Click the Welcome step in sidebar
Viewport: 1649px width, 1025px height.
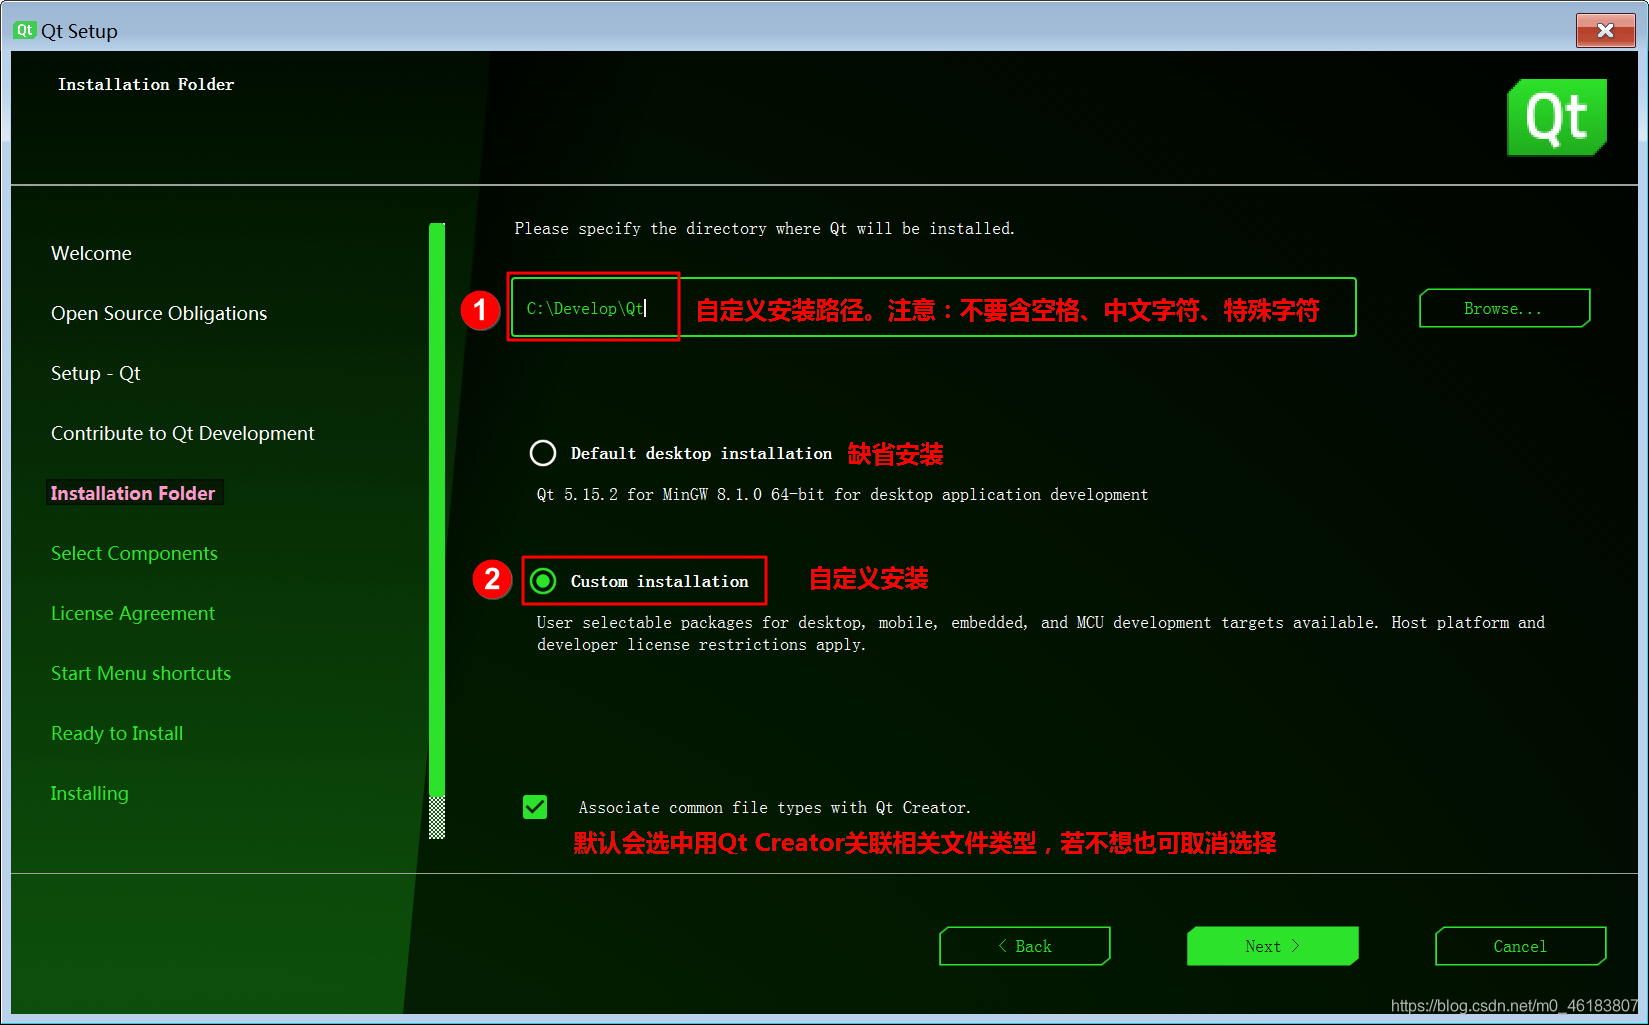pyautogui.click(x=91, y=253)
